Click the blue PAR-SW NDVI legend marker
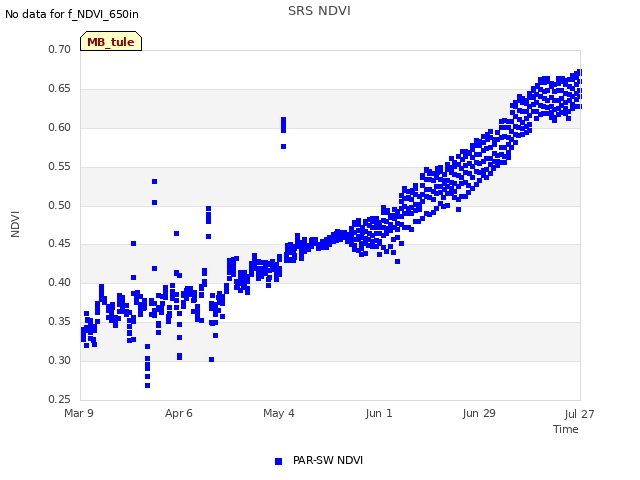 click(x=278, y=461)
